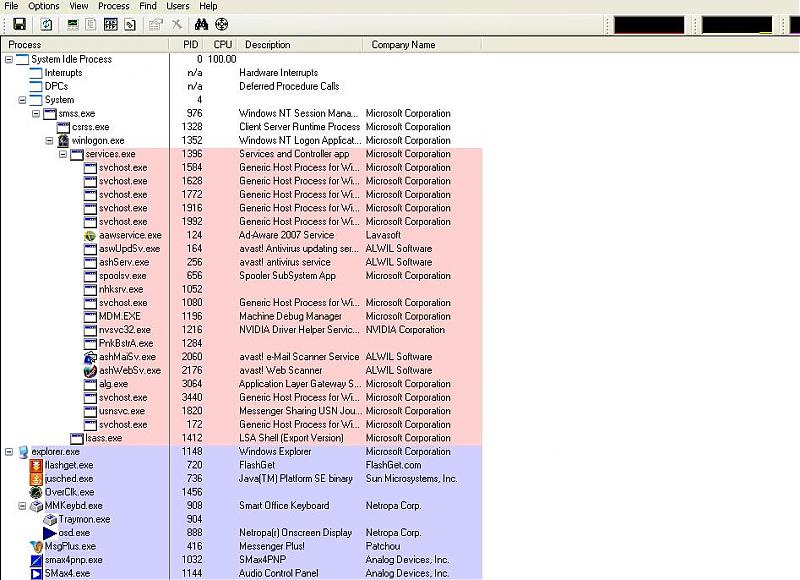The height and width of the screenshot is (580, 800).
Task: Select the nhksrv.exe process row
Action: [x=242, y=289]
